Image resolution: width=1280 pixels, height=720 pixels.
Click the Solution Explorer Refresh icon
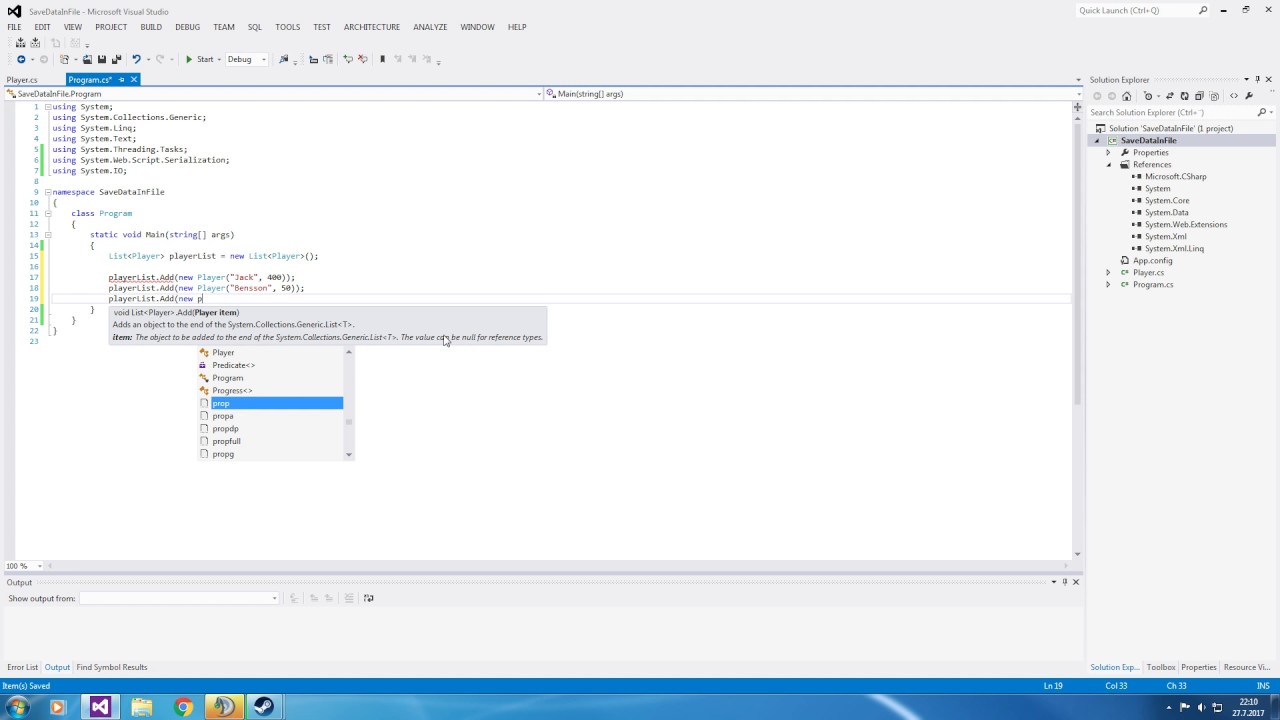[1185, 96]
